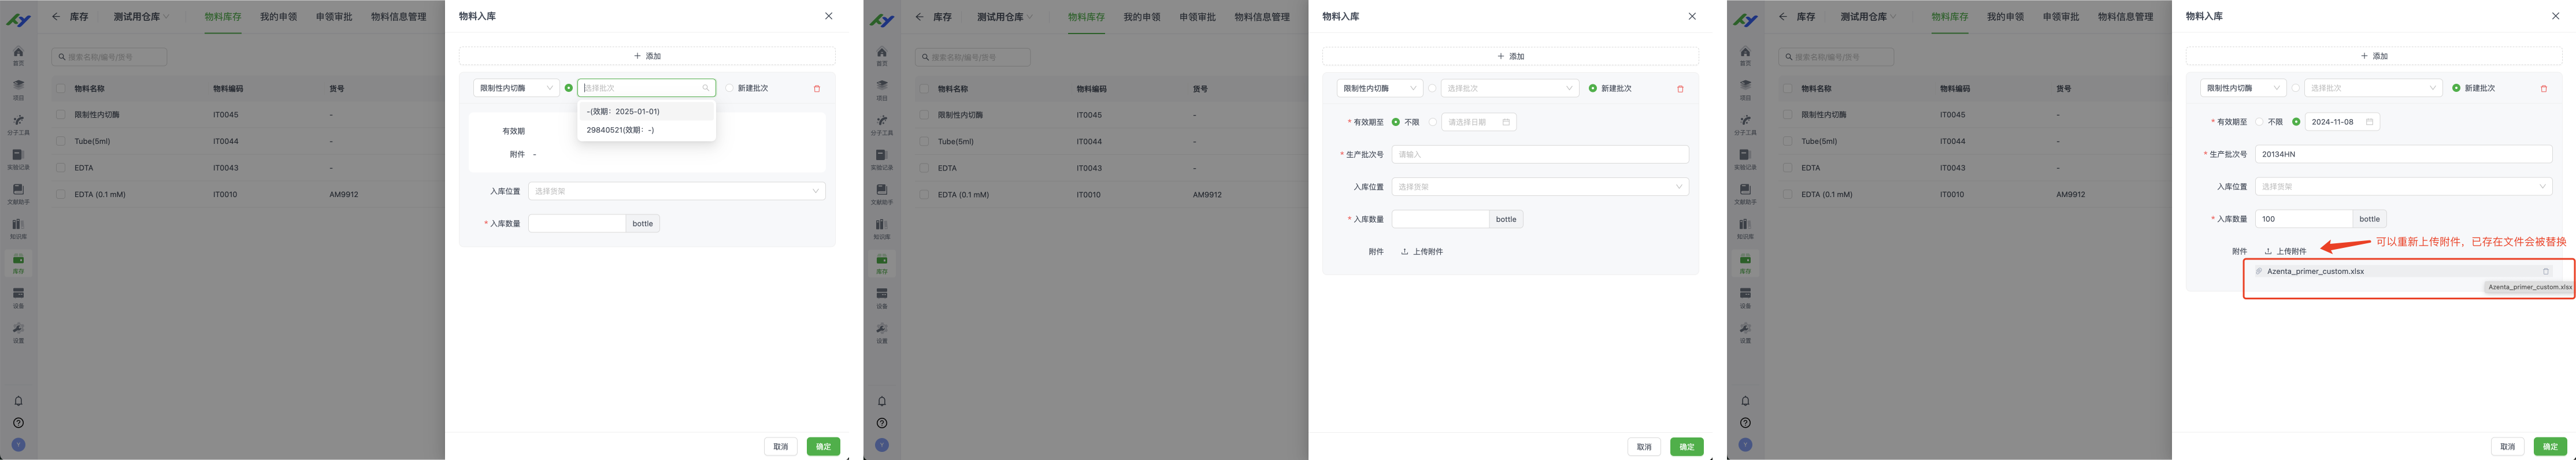Click 上传附件 in the form with empty 生产批次号
Screen dimensions: 2576x460
pos(1422,252)
